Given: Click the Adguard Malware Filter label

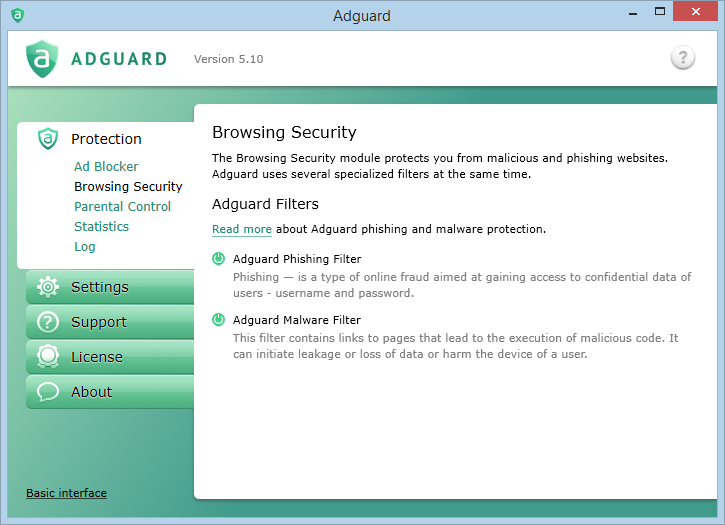Looking at the screenshot, I should tap(297, 320).
